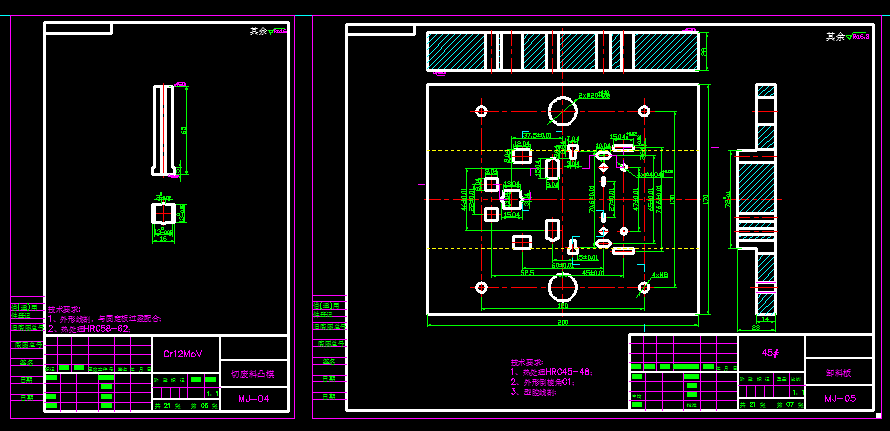Select the 45# material text

(770, 352)
